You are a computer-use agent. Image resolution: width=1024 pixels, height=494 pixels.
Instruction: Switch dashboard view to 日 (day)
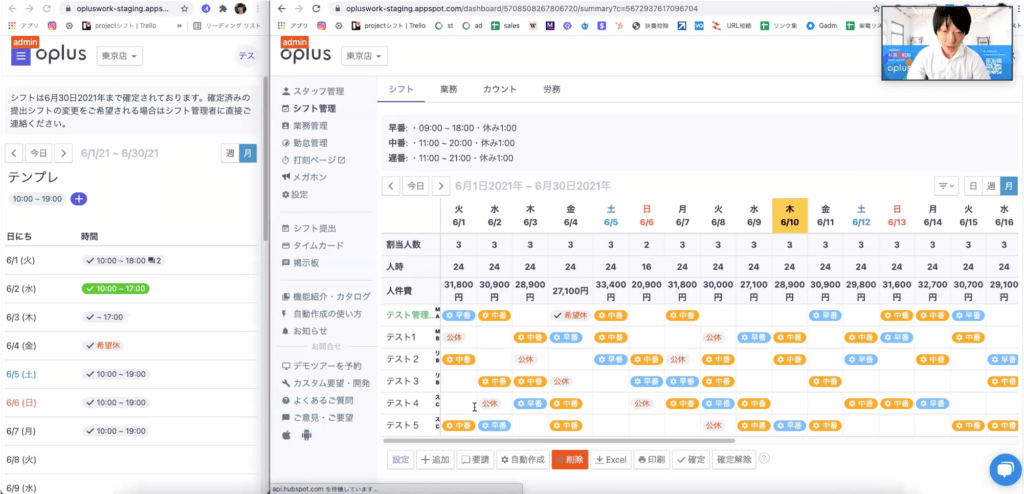click(973, 186)
